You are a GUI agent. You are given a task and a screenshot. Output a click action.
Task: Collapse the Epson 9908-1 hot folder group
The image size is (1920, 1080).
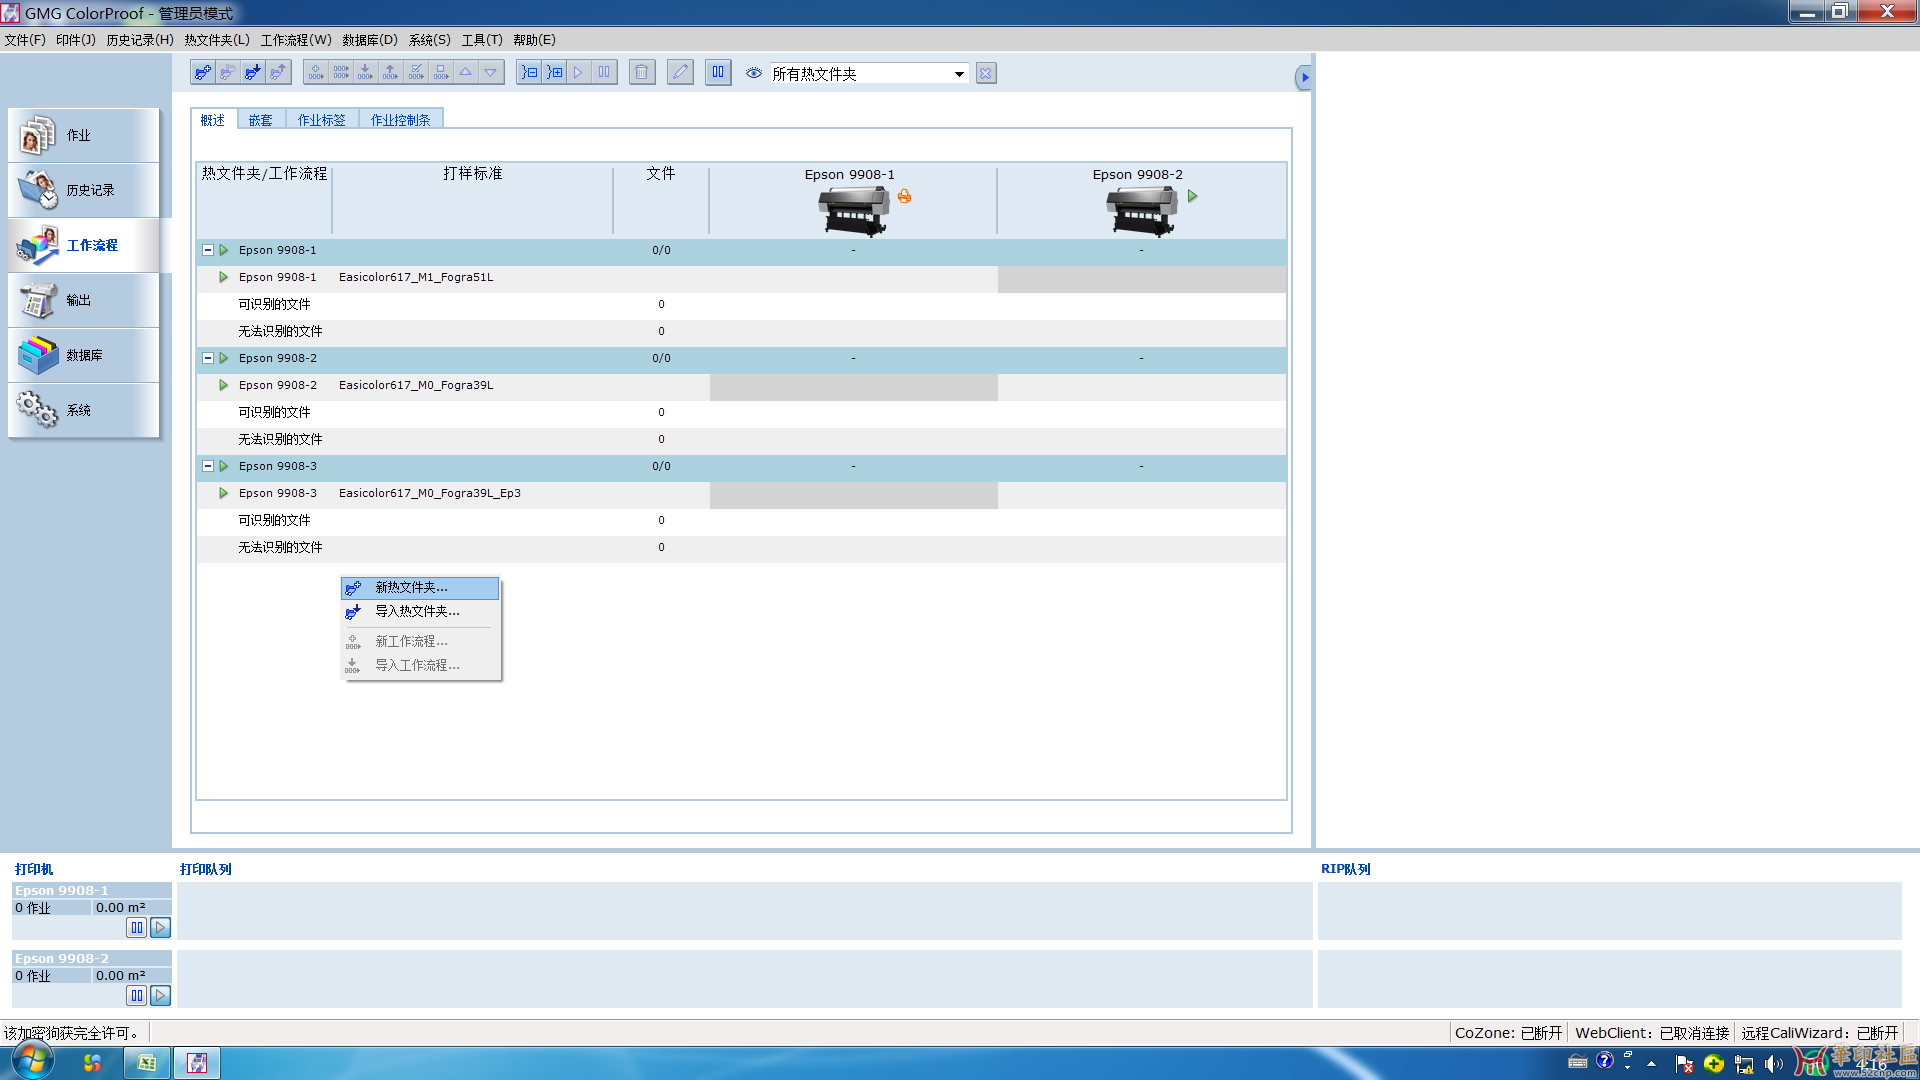pyautogui.click(x=208, y=250)
